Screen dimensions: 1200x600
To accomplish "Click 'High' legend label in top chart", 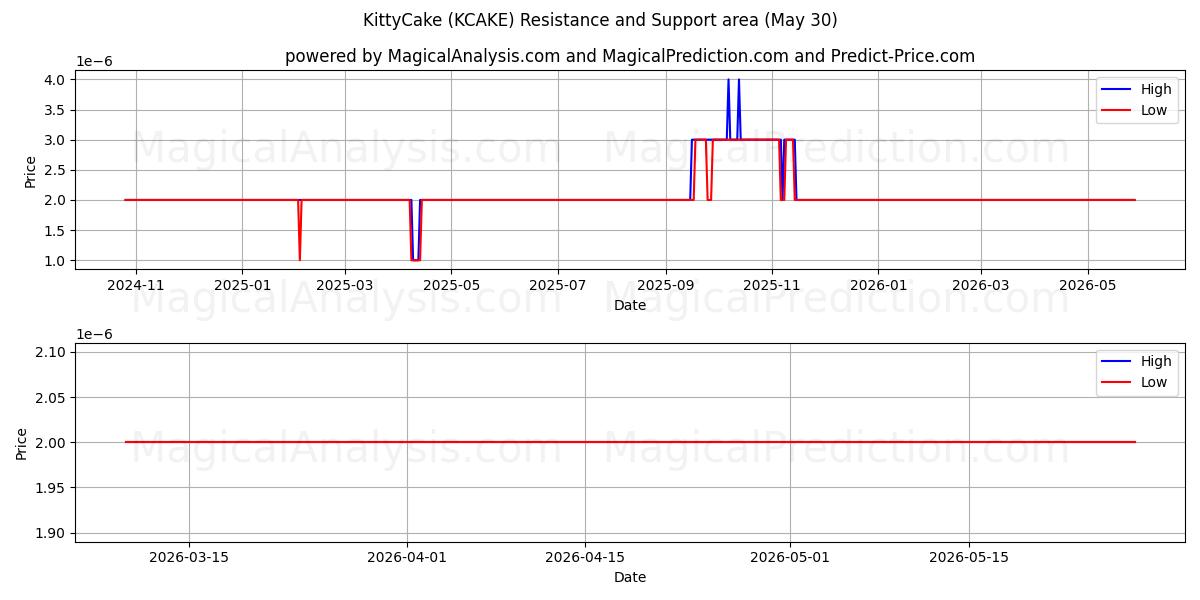I will pyautogui.click(x=1156, y=89).
